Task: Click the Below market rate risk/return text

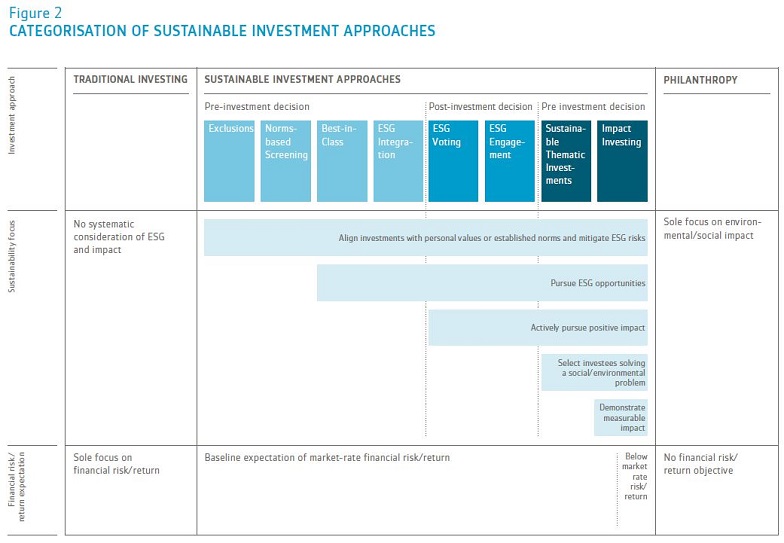Action: (x=635, y=476)
